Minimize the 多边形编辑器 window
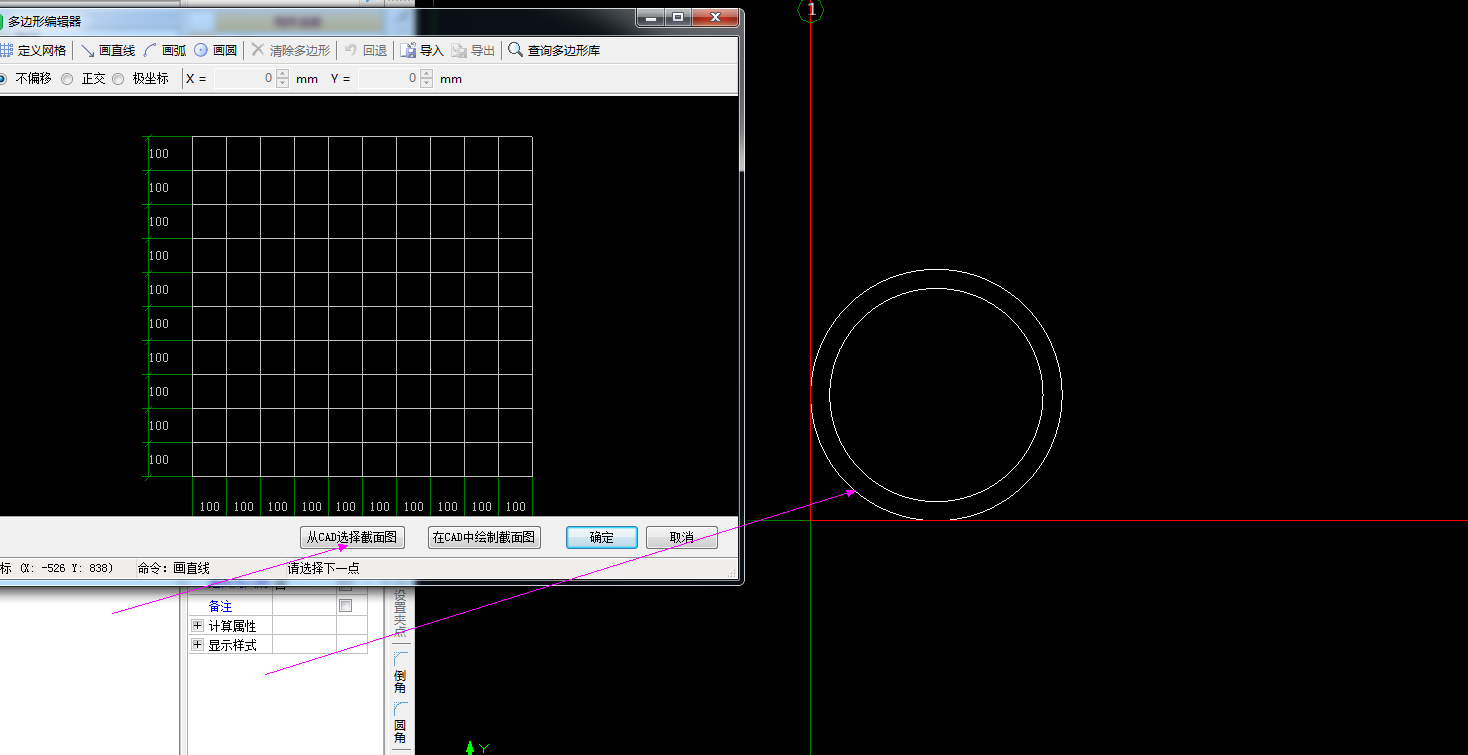 click(651, 18)
